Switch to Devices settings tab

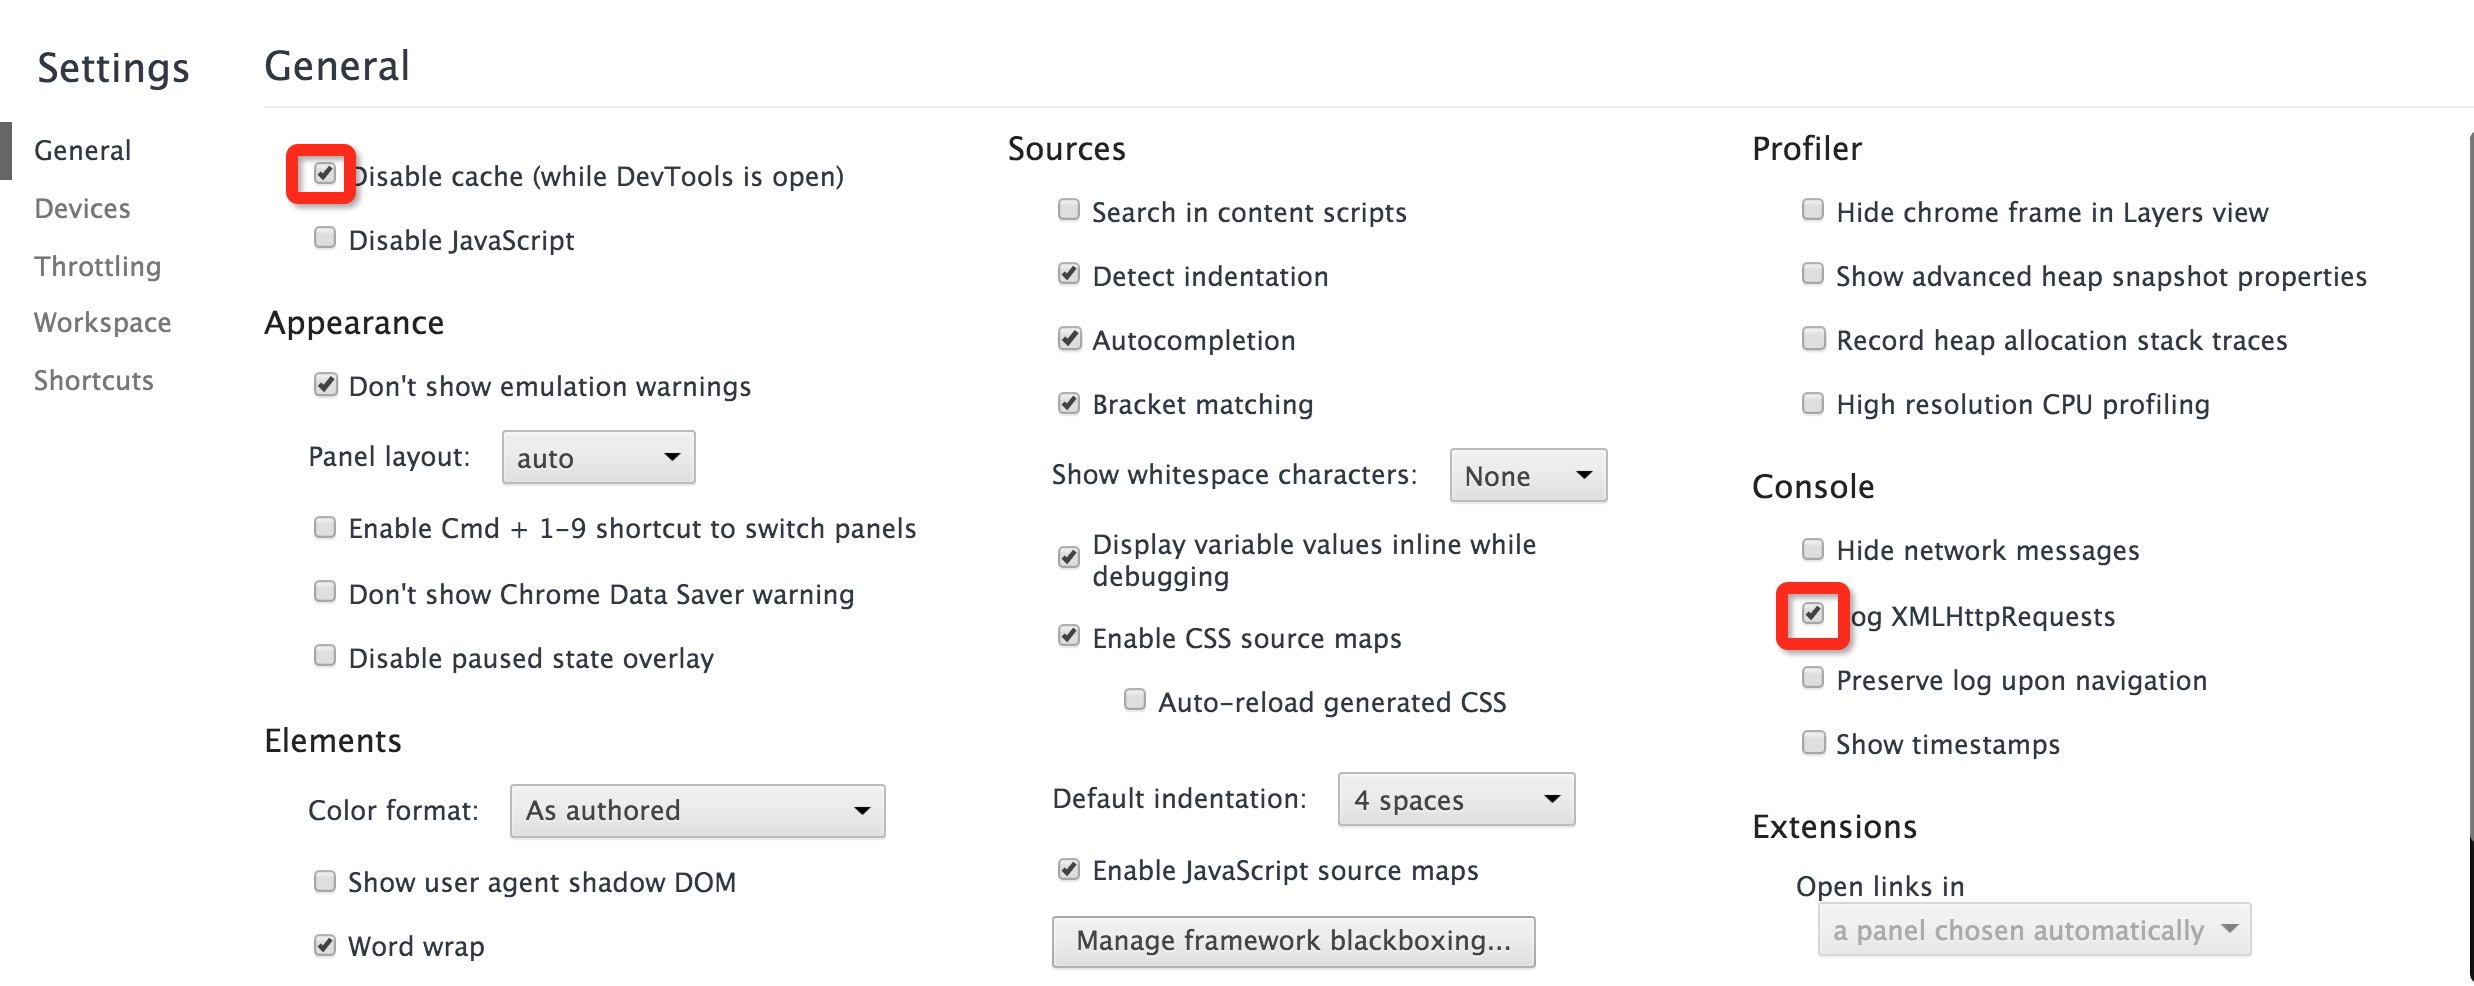[x=82, y=208]
